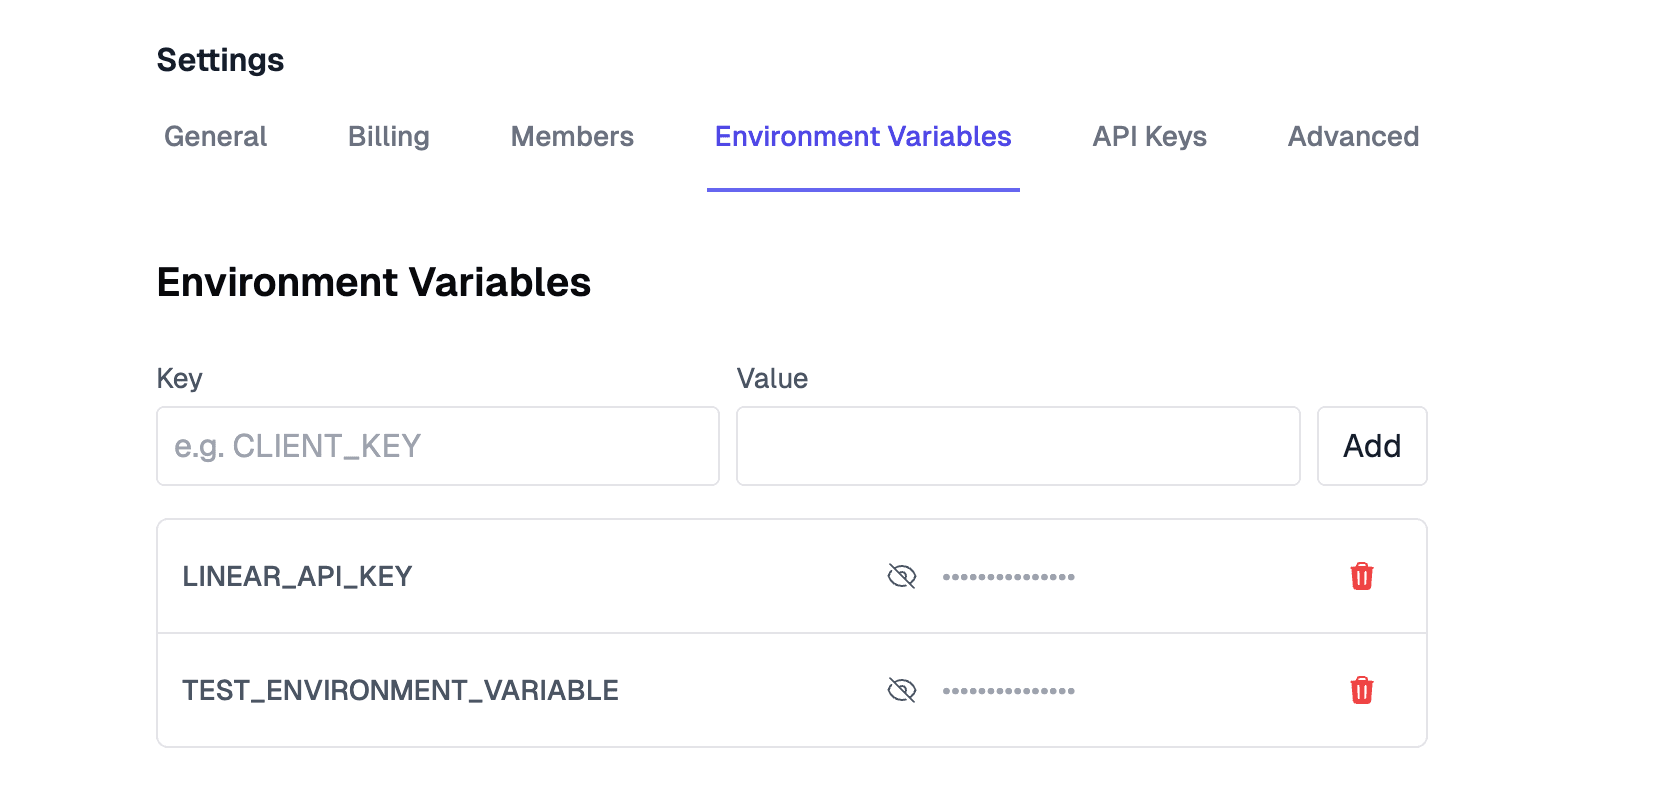Click the Value field label
1660x812 pixels.
[772, 379]
